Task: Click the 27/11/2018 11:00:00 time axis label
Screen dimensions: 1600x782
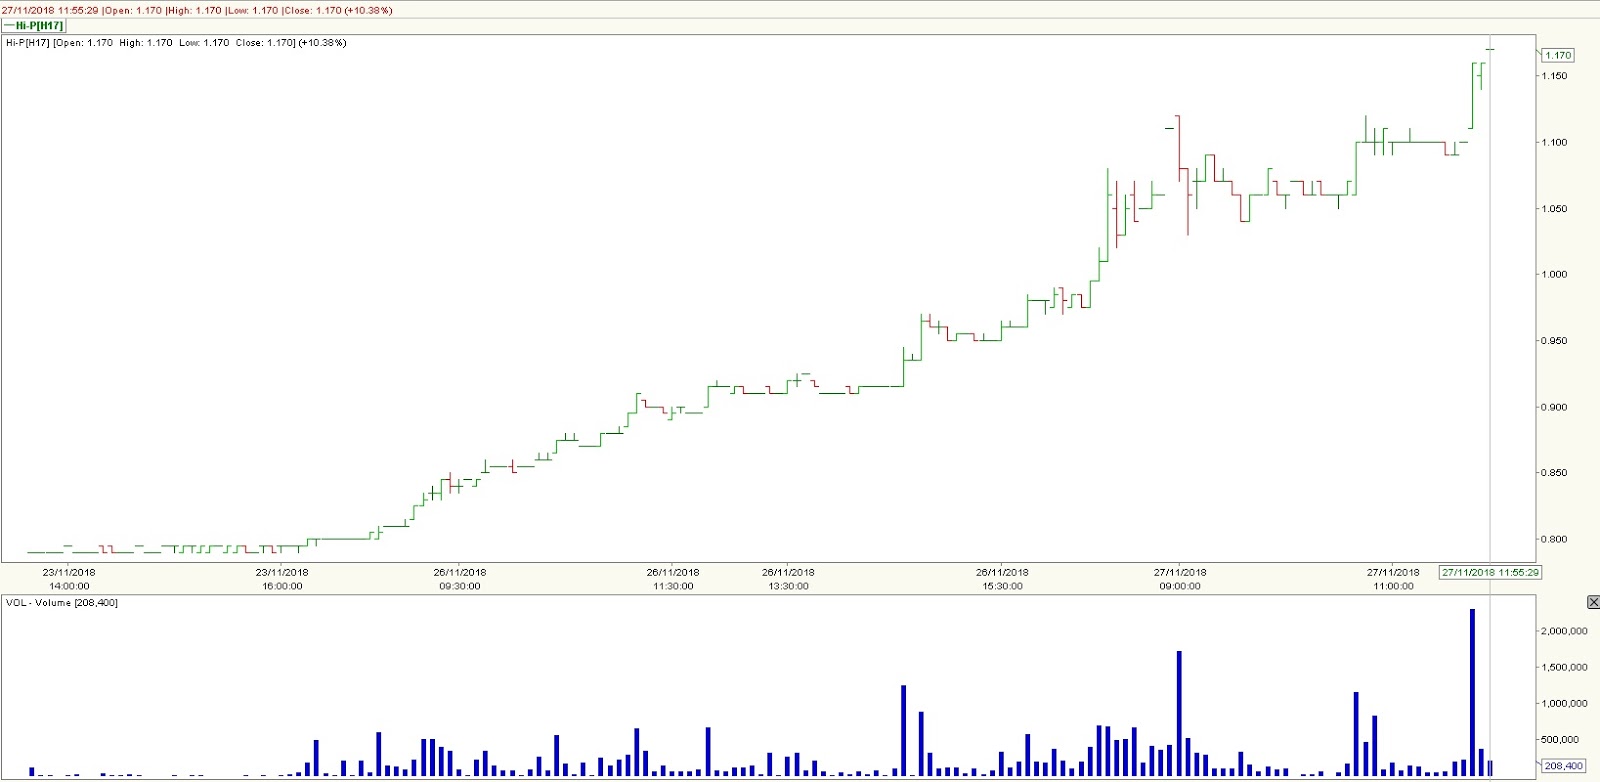Action: (1393, 580)
